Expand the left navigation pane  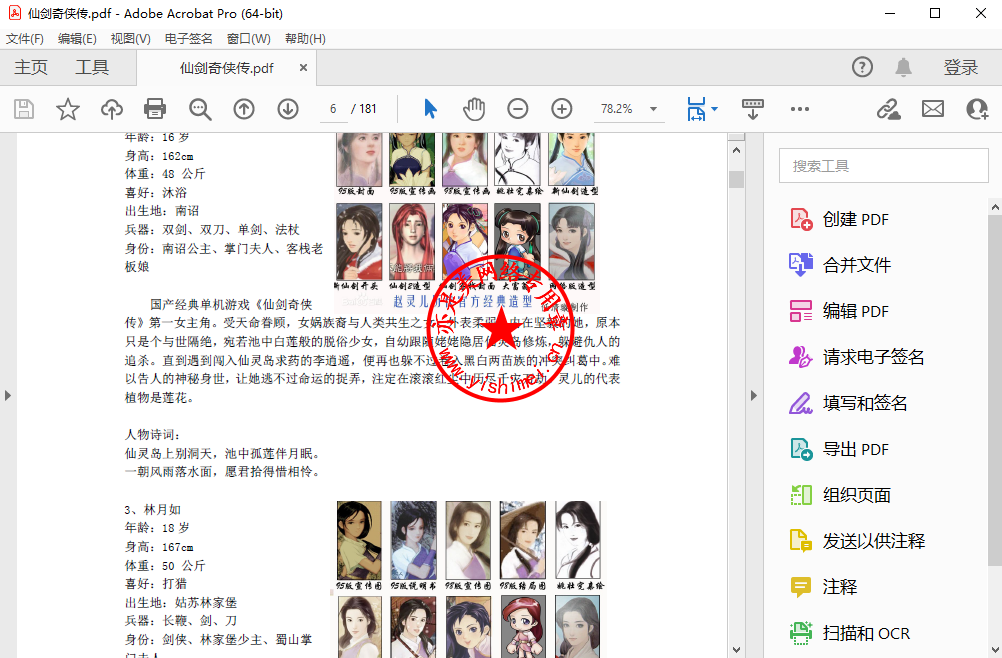coord(8,395)
